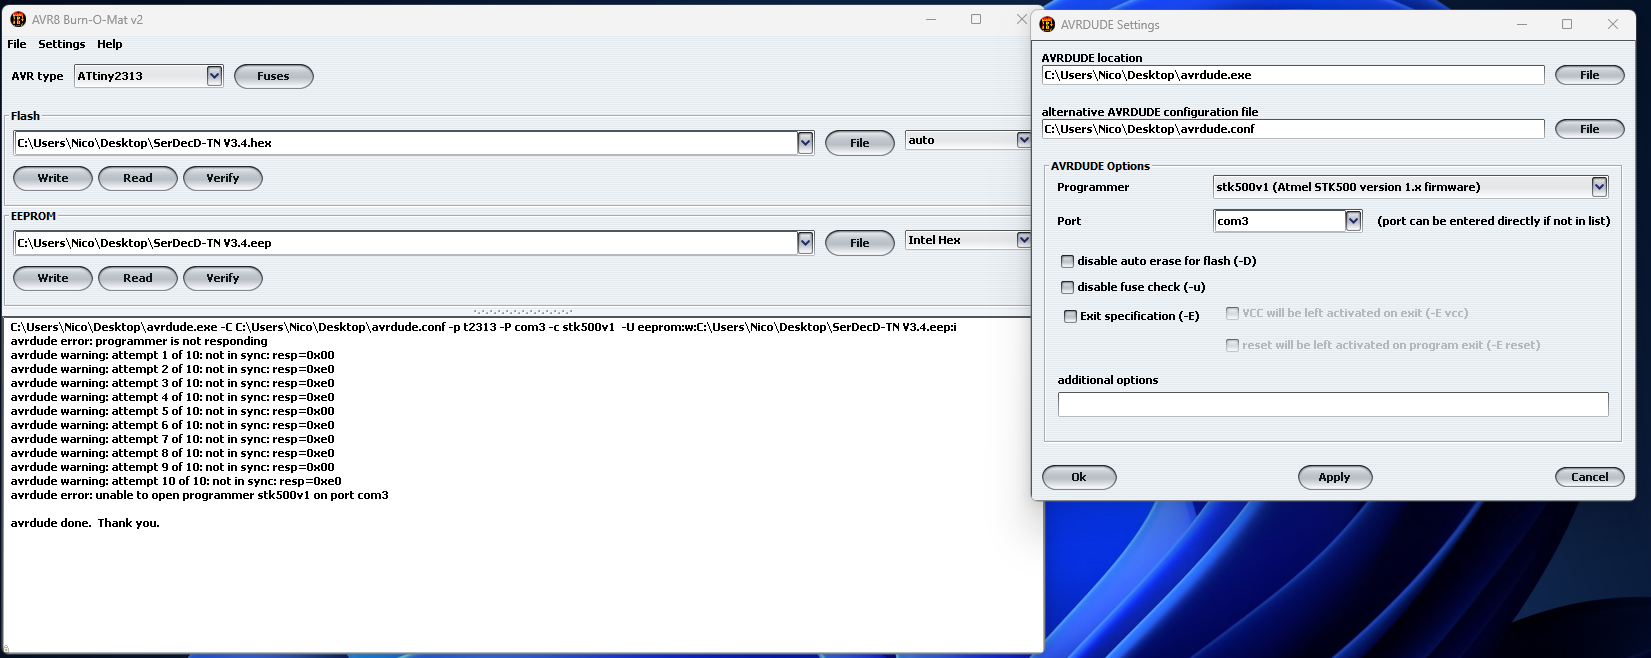Click the avrdude command line at log top

pos(483,327)
